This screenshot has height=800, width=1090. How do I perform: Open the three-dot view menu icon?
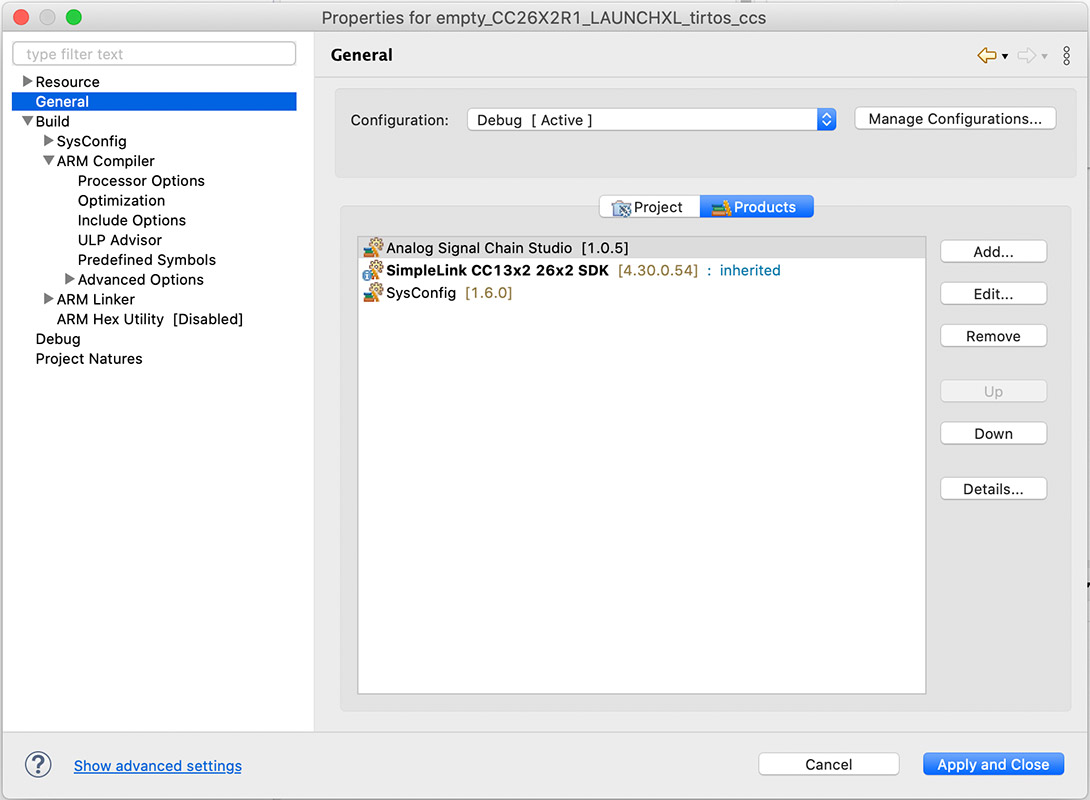[x=1066, y=56]
